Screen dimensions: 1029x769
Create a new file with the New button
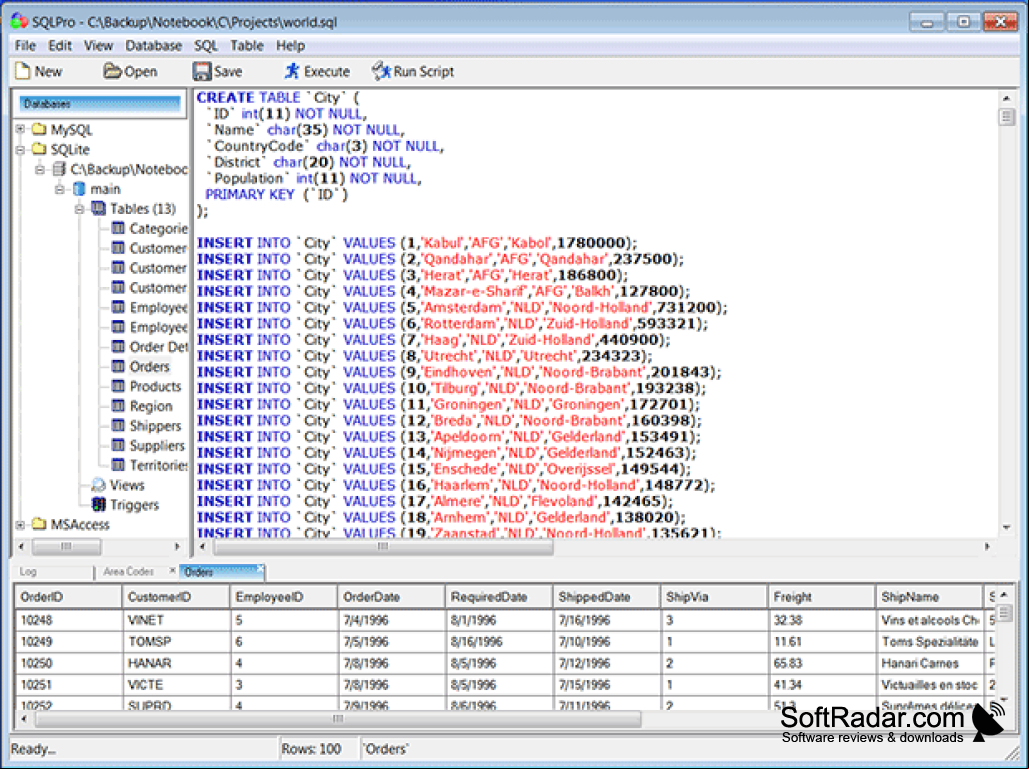pyautogui.click(x=39, y=71)
